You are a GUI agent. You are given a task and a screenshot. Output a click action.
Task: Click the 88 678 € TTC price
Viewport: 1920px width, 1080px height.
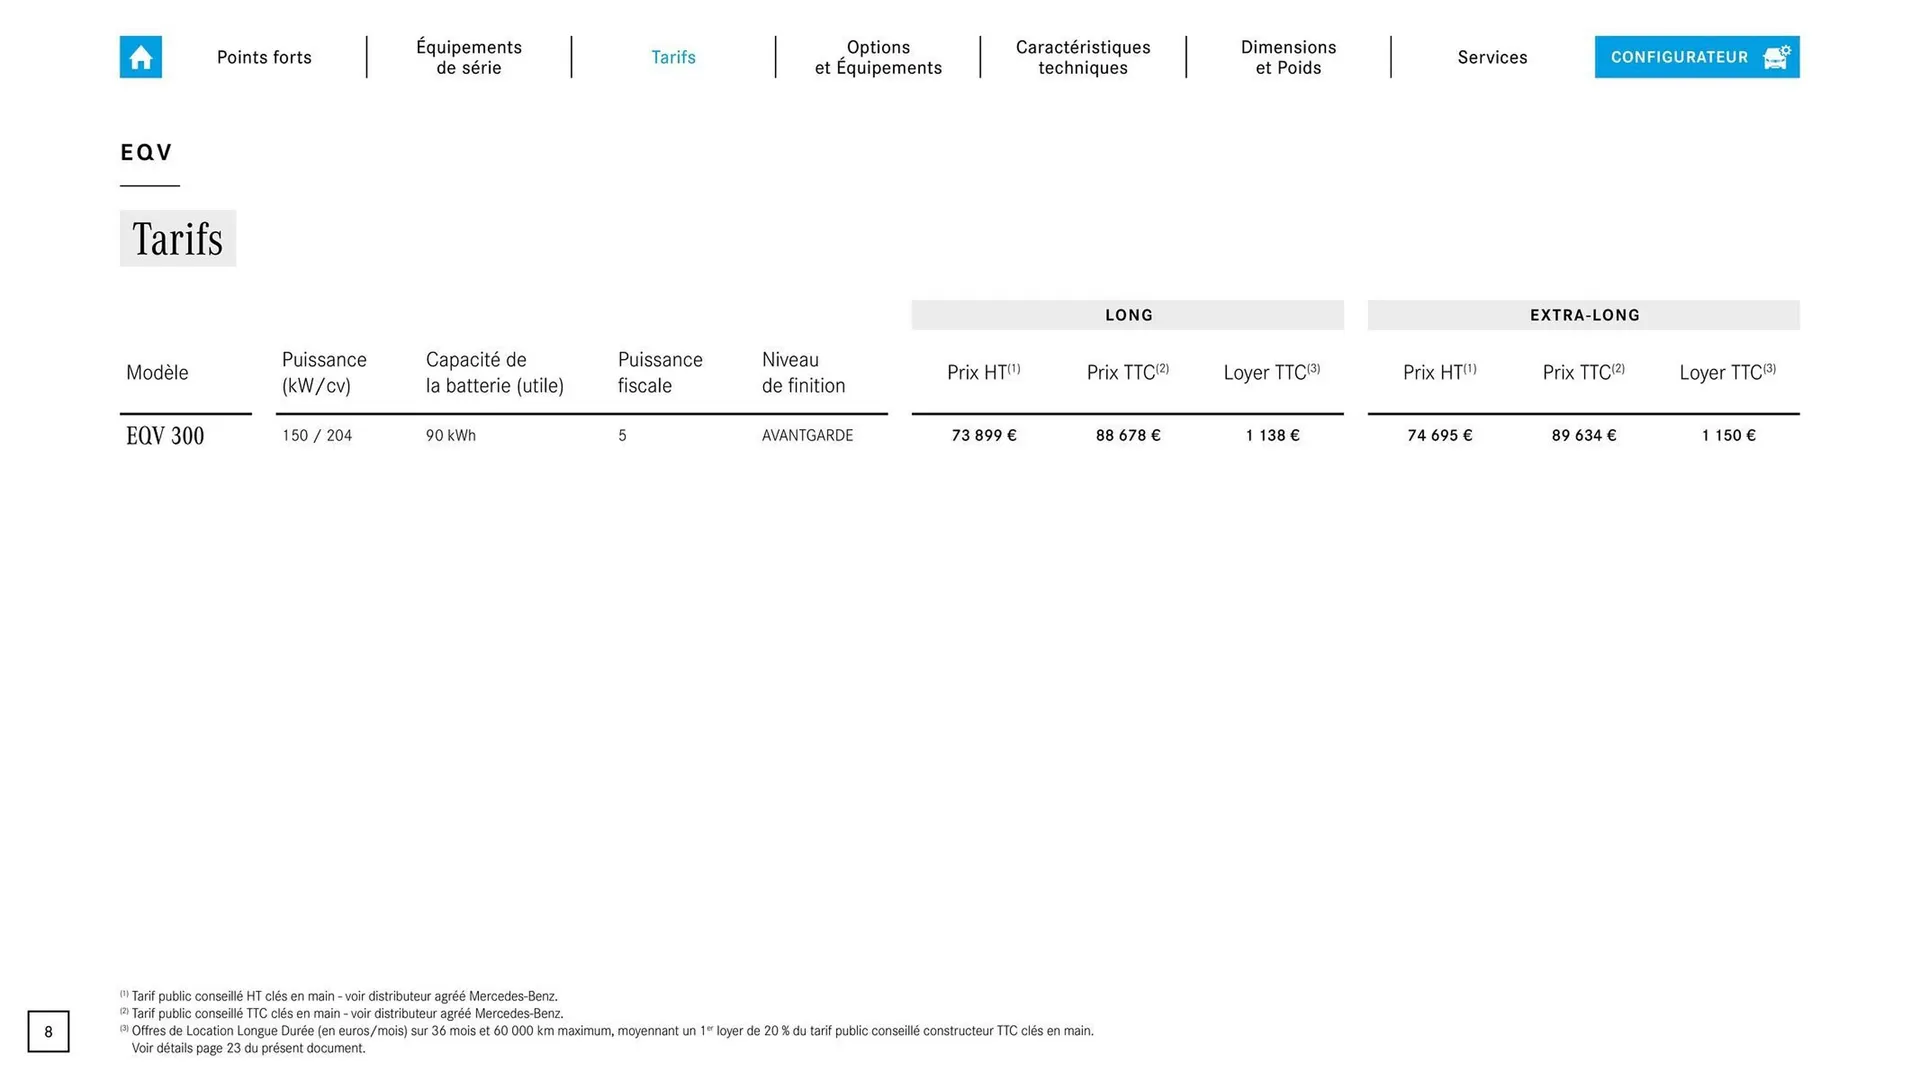[1128, 436]
